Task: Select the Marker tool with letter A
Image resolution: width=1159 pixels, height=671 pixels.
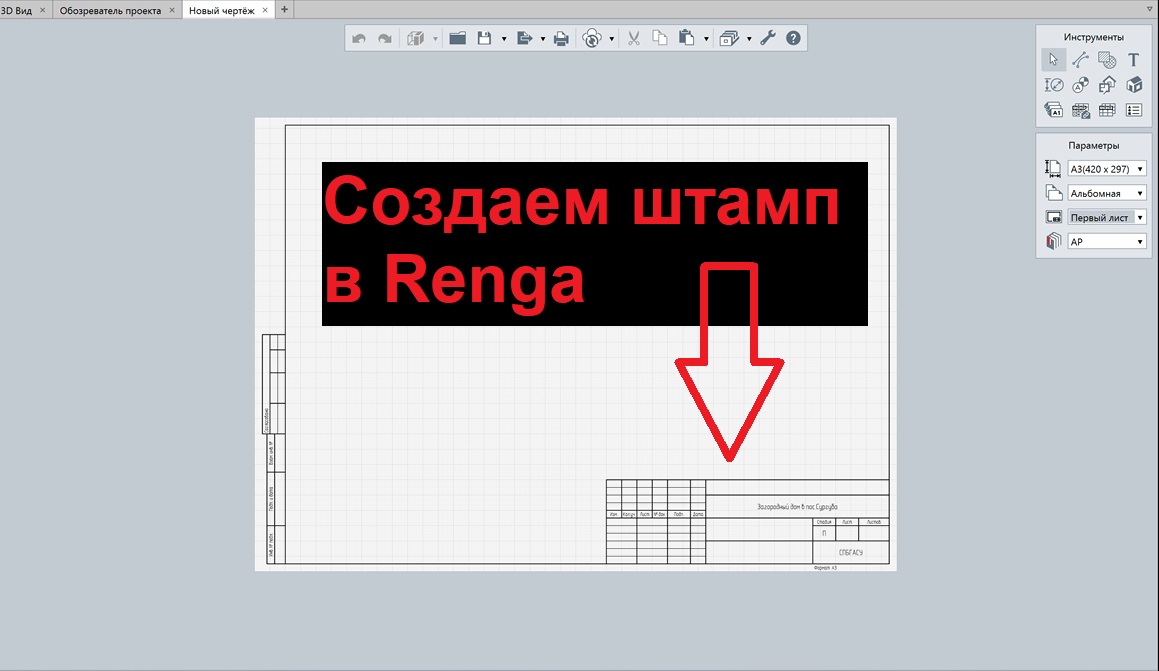Action: pos(1080,85)
